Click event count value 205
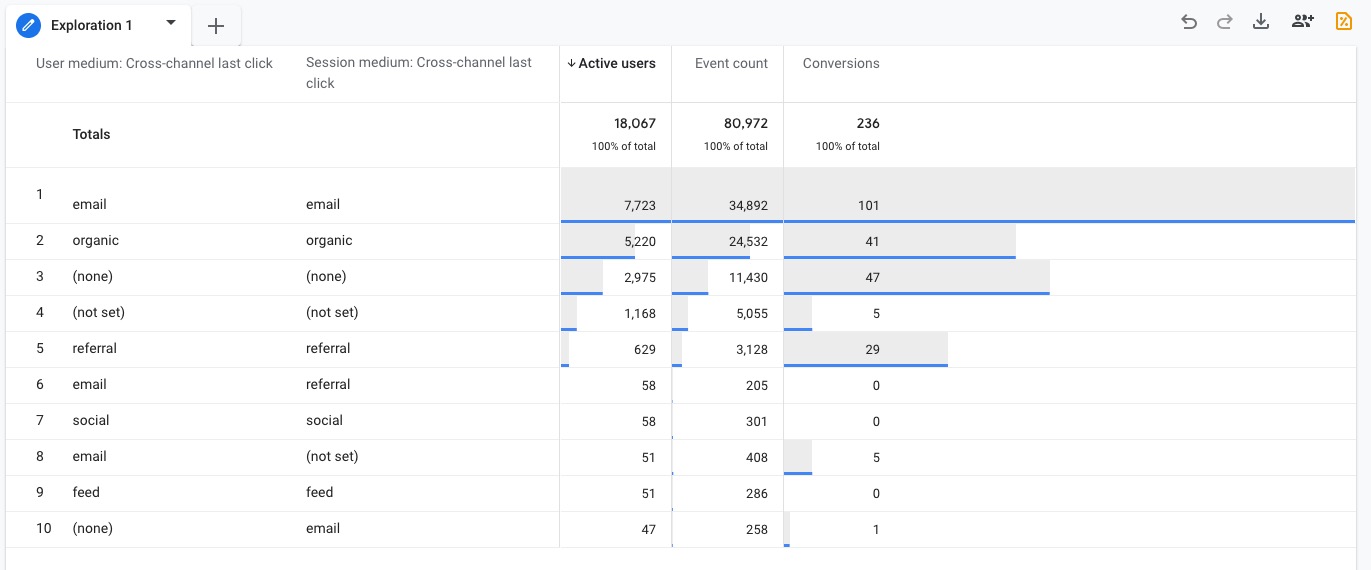The width and height of the screenshot is (1371, 570). (x=757, y=385)
